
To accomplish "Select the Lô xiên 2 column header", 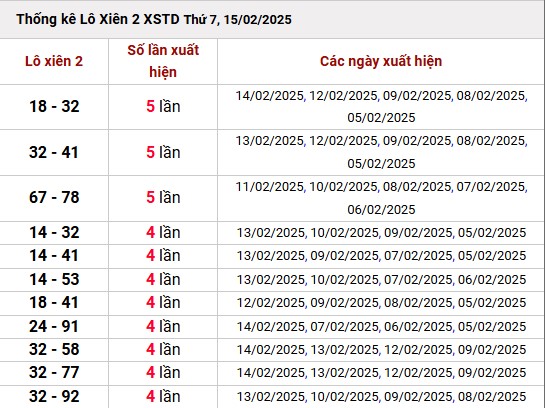I will pos(54,62).
